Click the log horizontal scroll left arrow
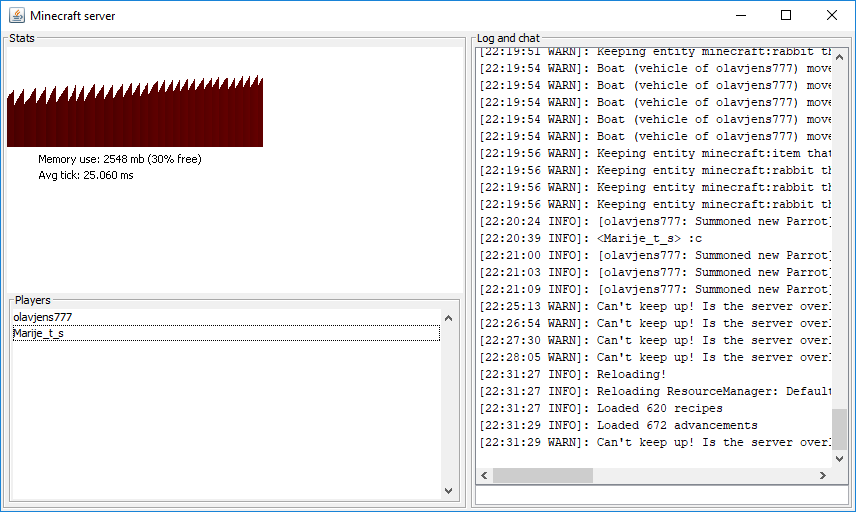 pyautogui.click(x=484, y=475)
